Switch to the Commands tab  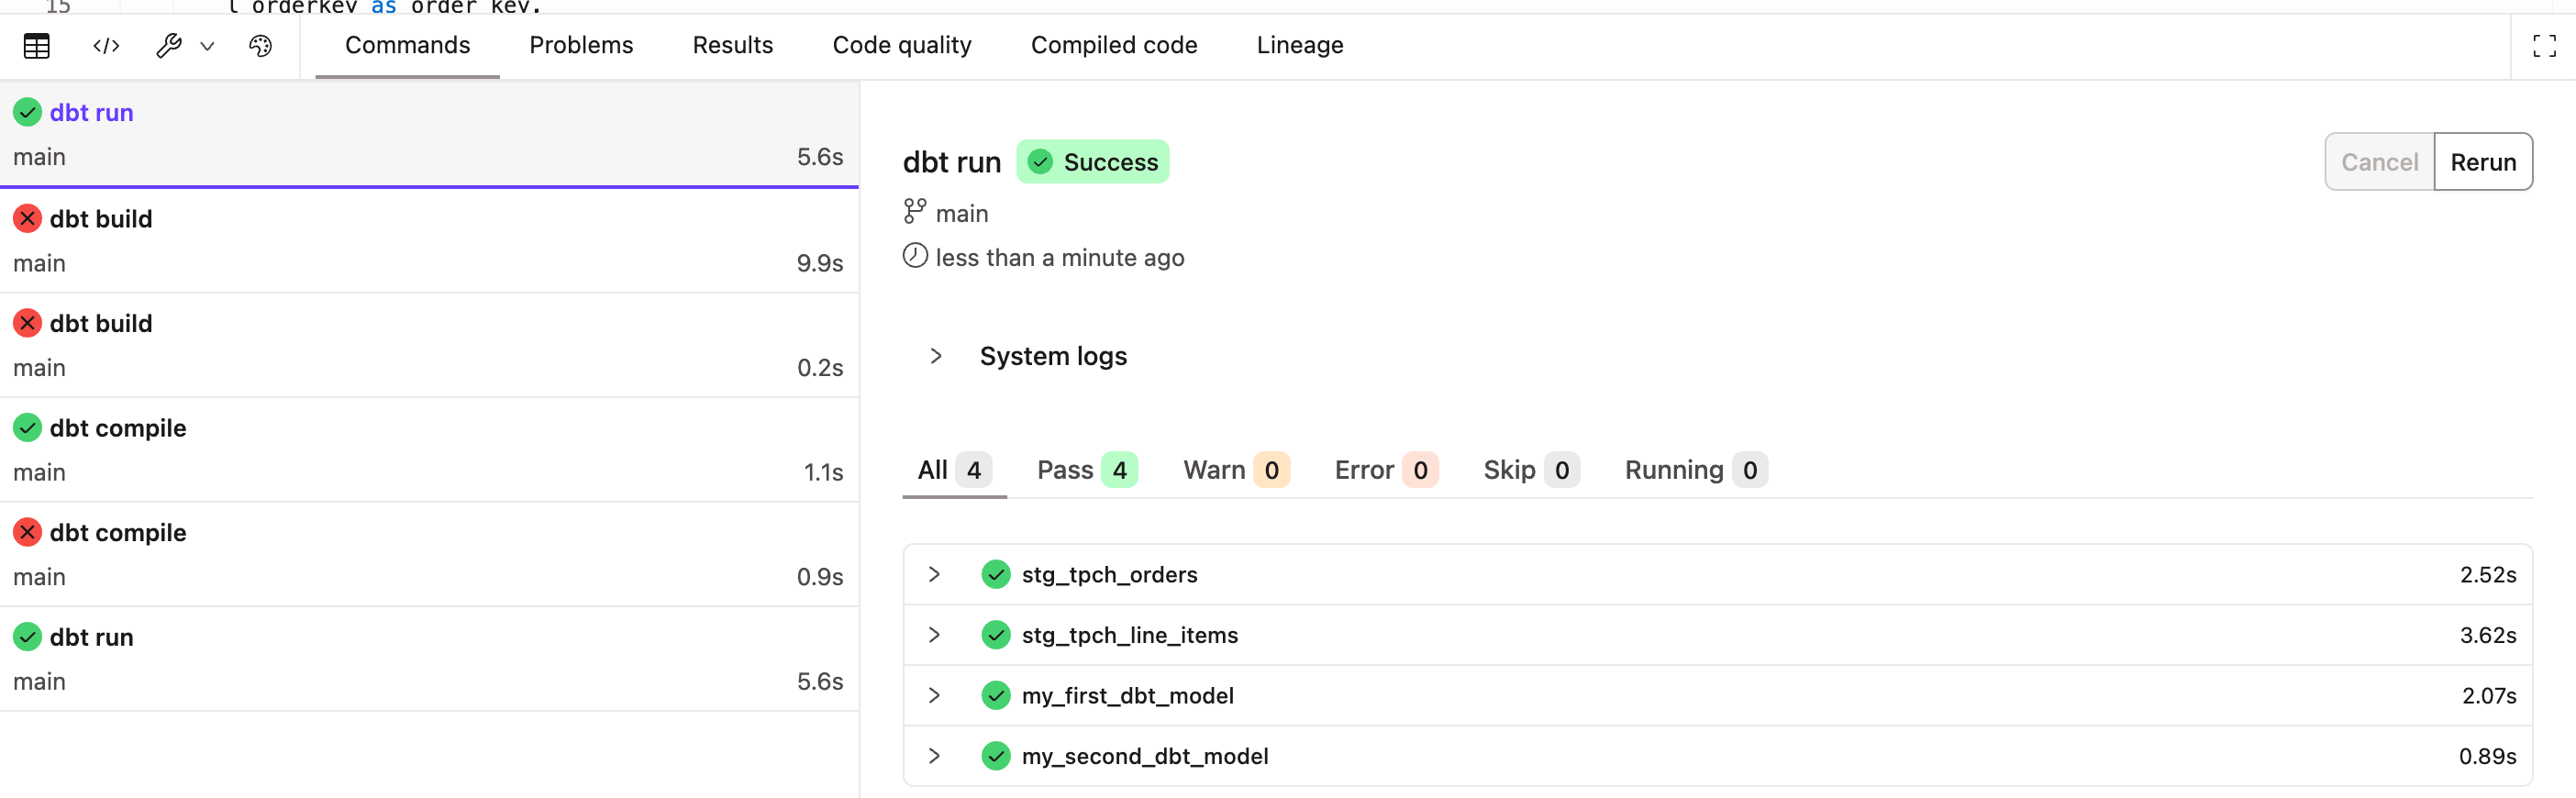coord(407,45)
